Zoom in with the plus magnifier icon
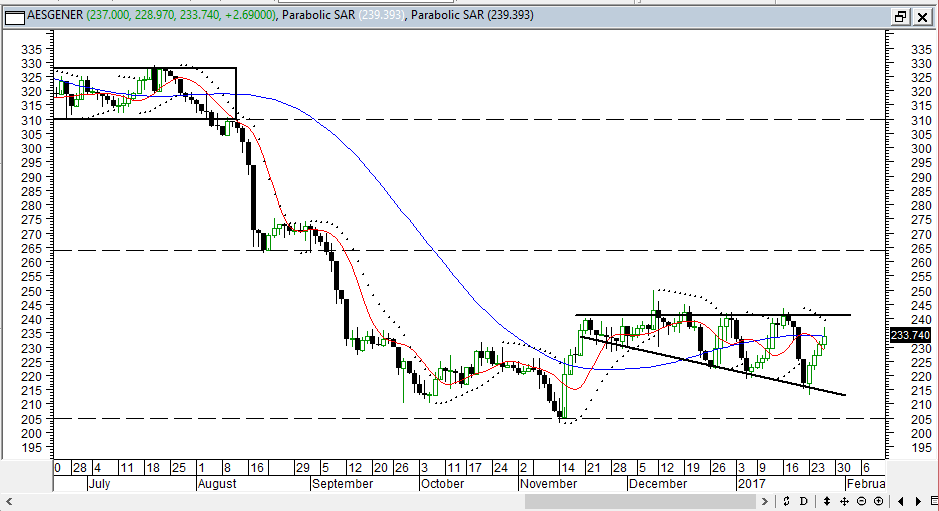 click(879, 501)
